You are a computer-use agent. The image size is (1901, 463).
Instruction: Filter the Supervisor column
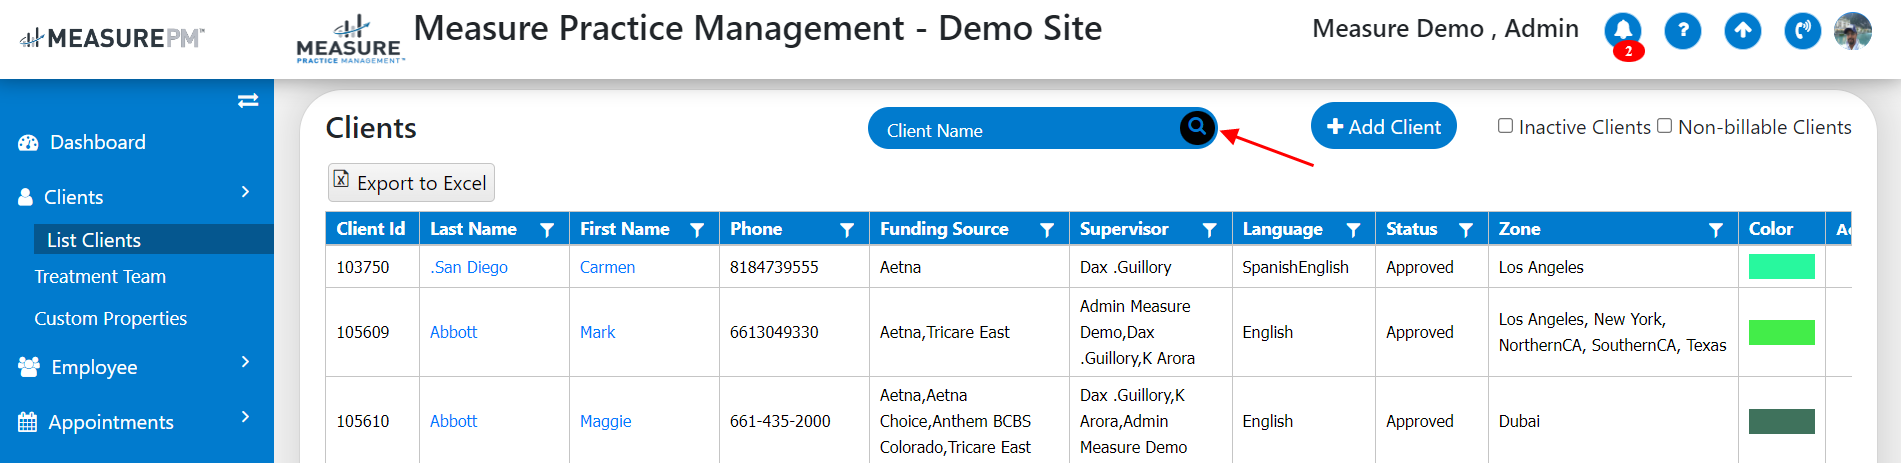coord(1209,230)
